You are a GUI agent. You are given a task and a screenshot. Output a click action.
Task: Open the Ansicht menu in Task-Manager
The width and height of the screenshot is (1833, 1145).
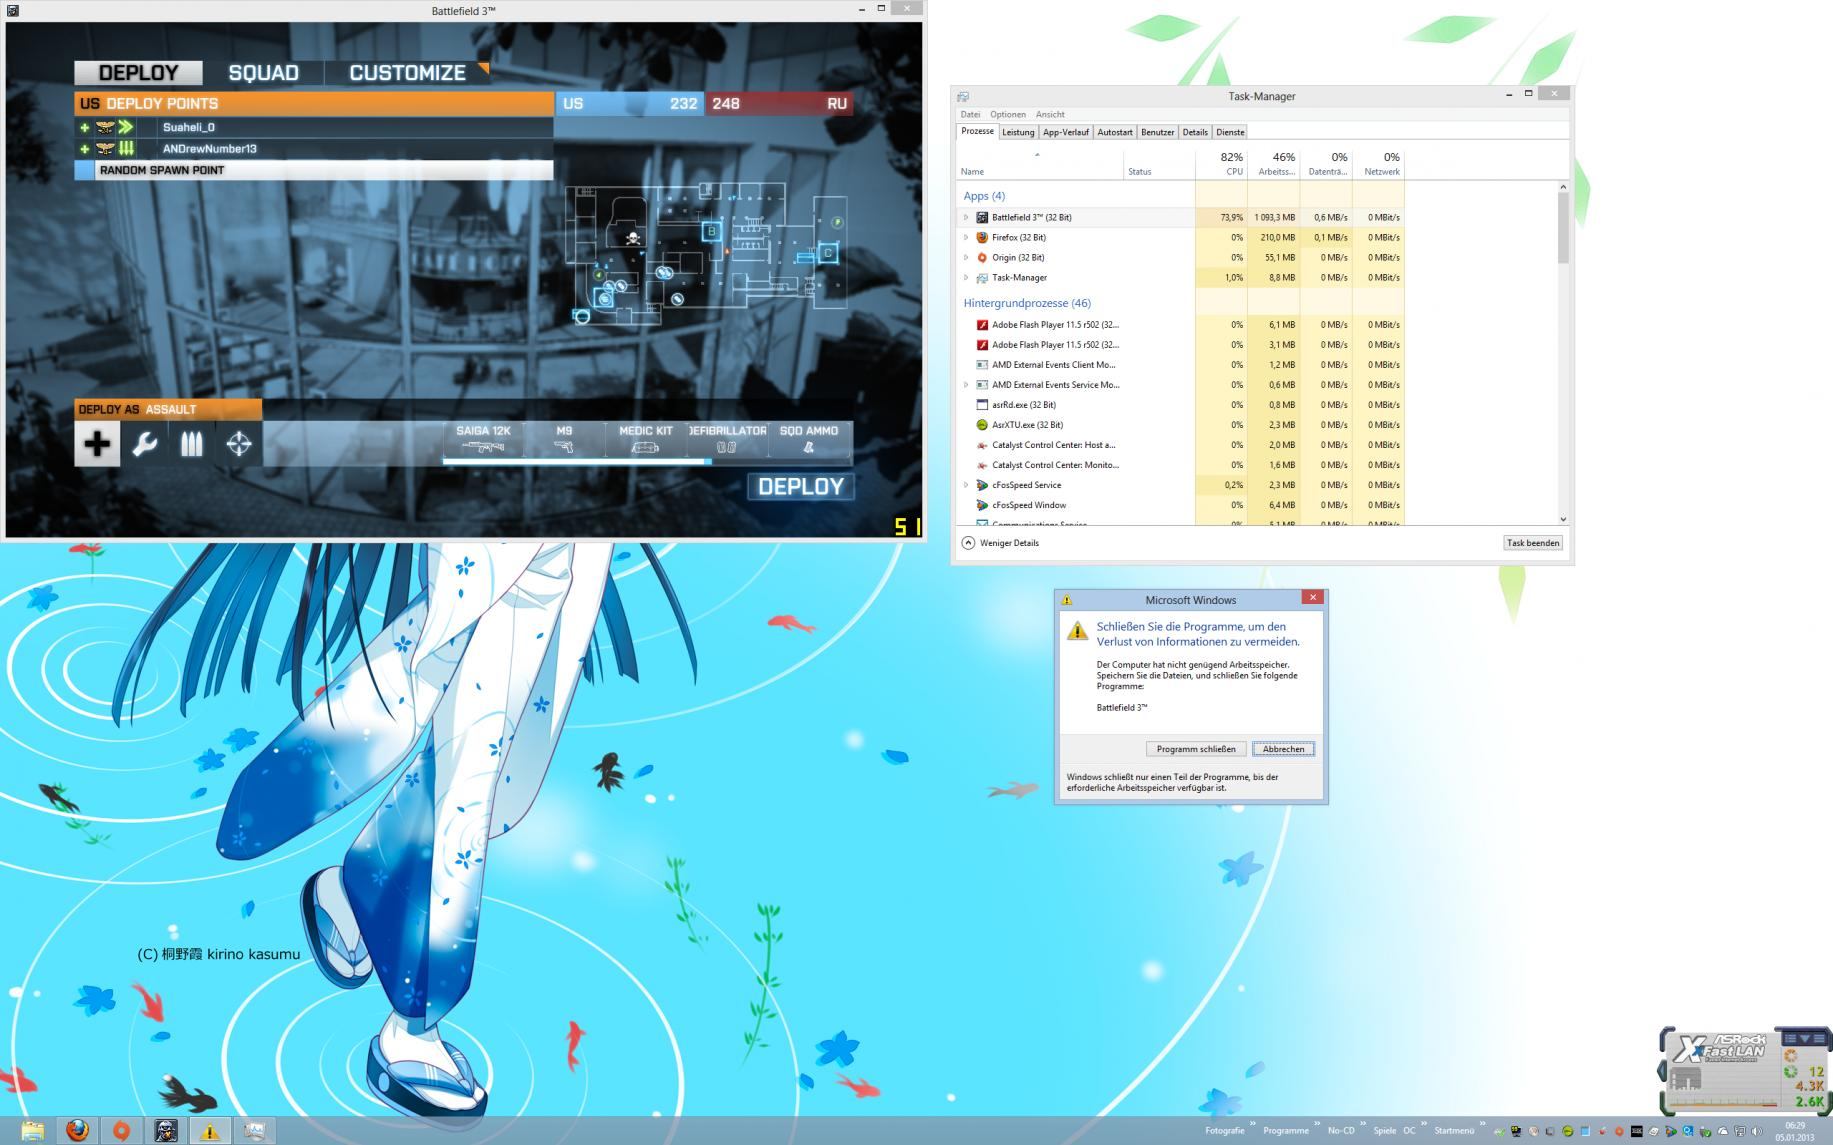pos(1050,114)
